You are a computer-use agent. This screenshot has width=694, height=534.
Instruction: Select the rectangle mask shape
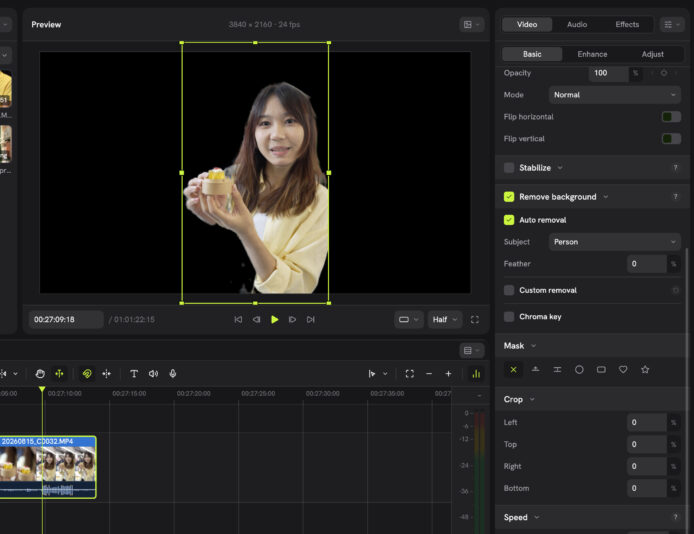(x=601, y=369)
